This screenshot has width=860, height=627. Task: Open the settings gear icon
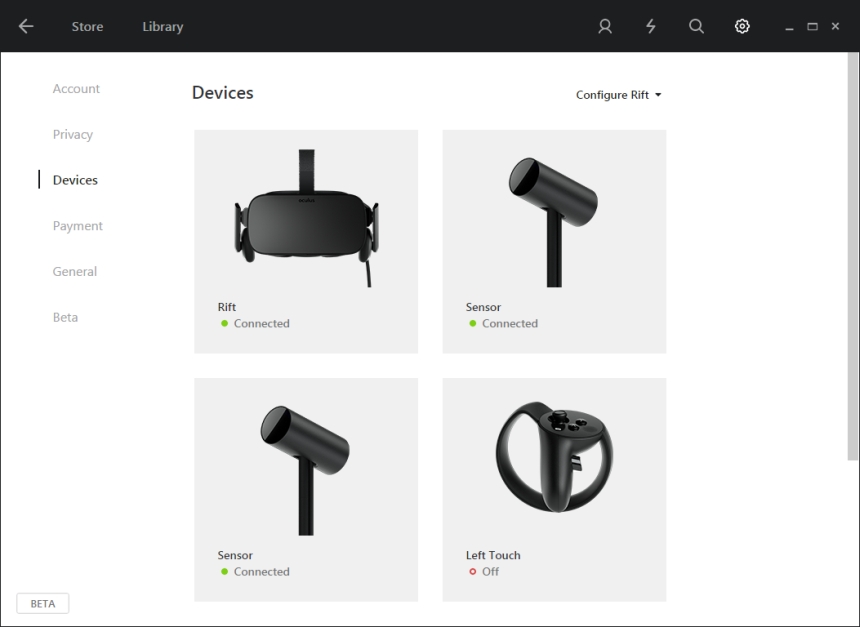(x=742, y=26)
